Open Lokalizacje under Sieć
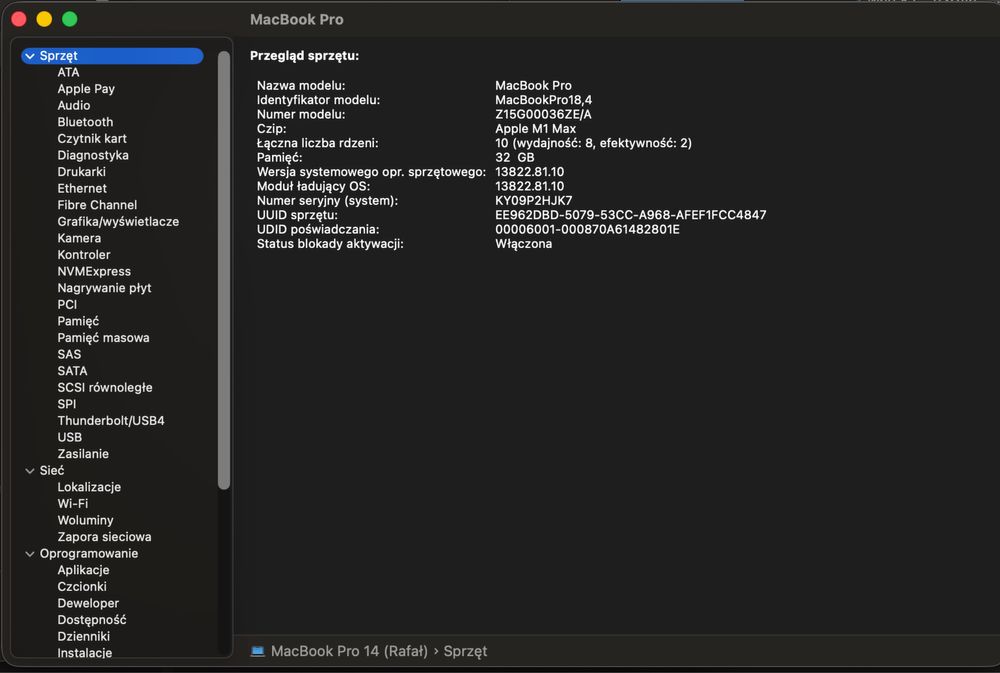Image resolution: width=1000 pixels, height=673 pixels. (x=89, y=487)
